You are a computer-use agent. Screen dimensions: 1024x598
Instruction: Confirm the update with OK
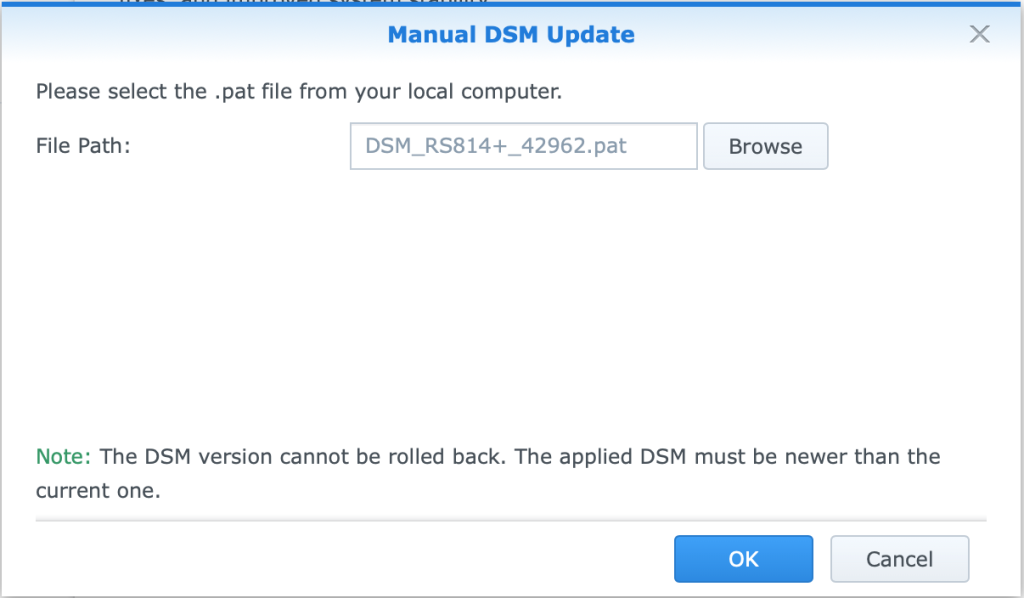click(x=743, y=559)
